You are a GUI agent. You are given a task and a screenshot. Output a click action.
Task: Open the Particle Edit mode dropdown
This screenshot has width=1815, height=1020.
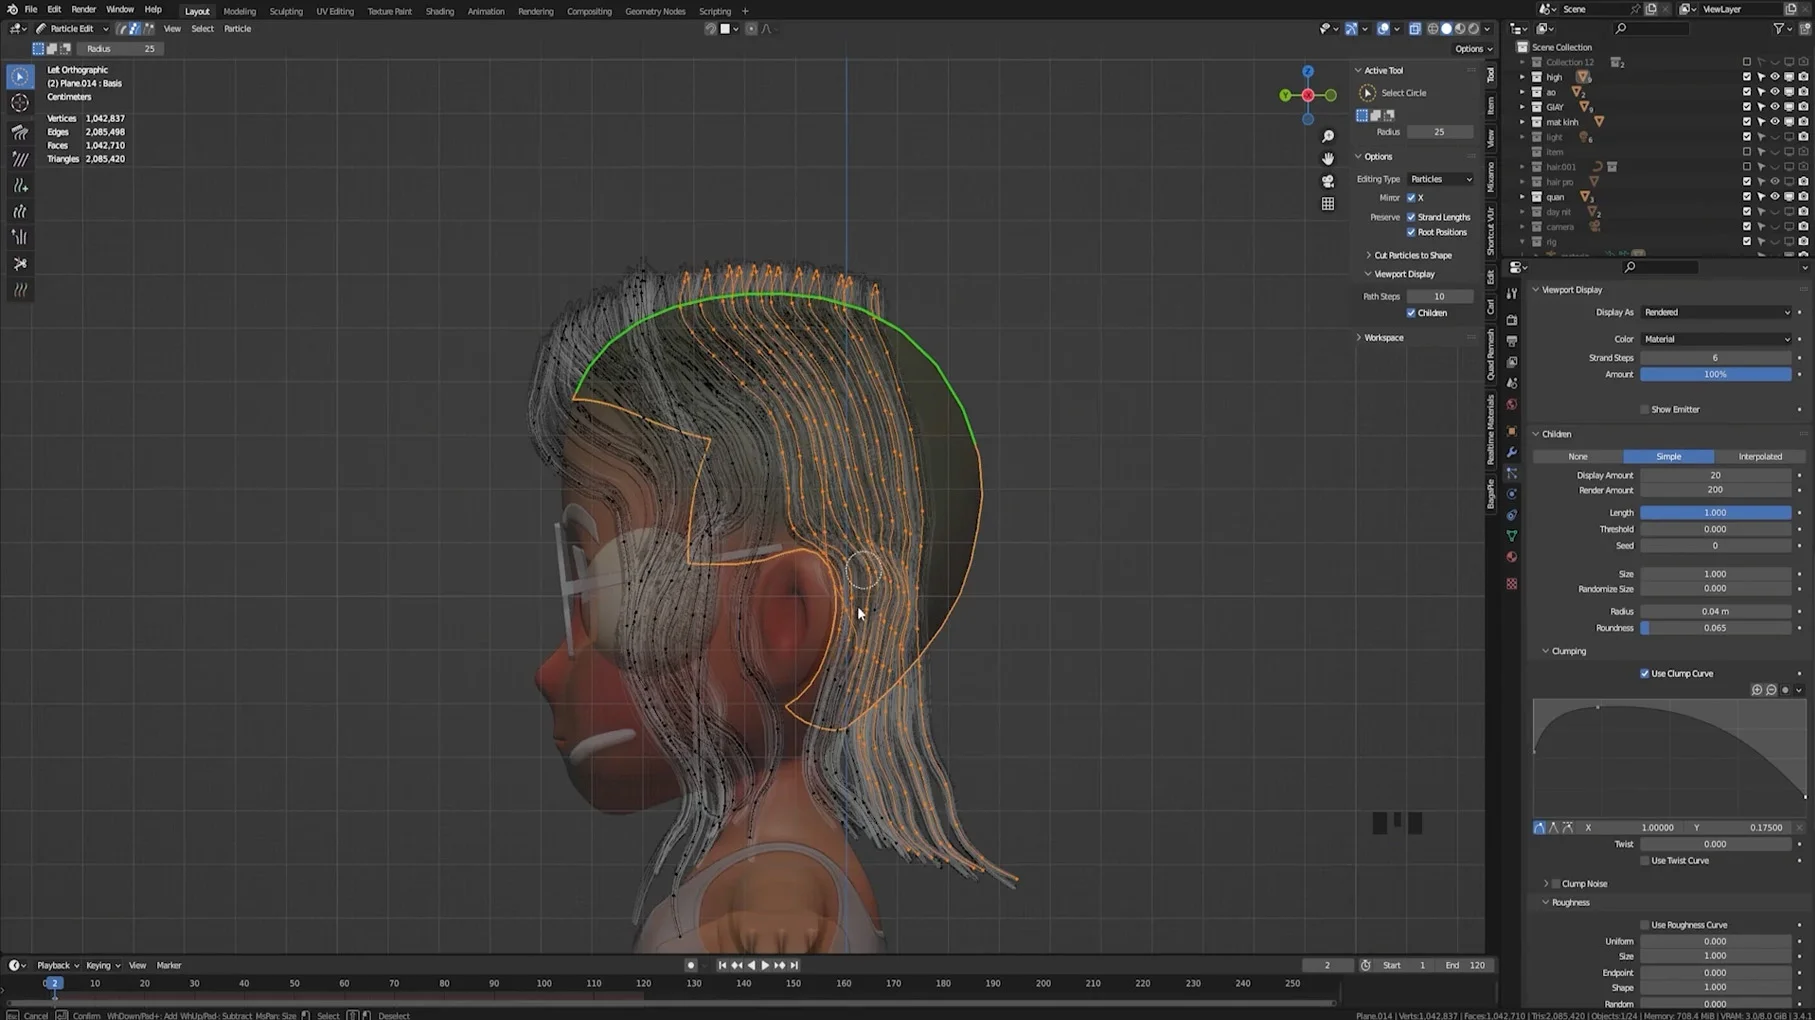72,29
